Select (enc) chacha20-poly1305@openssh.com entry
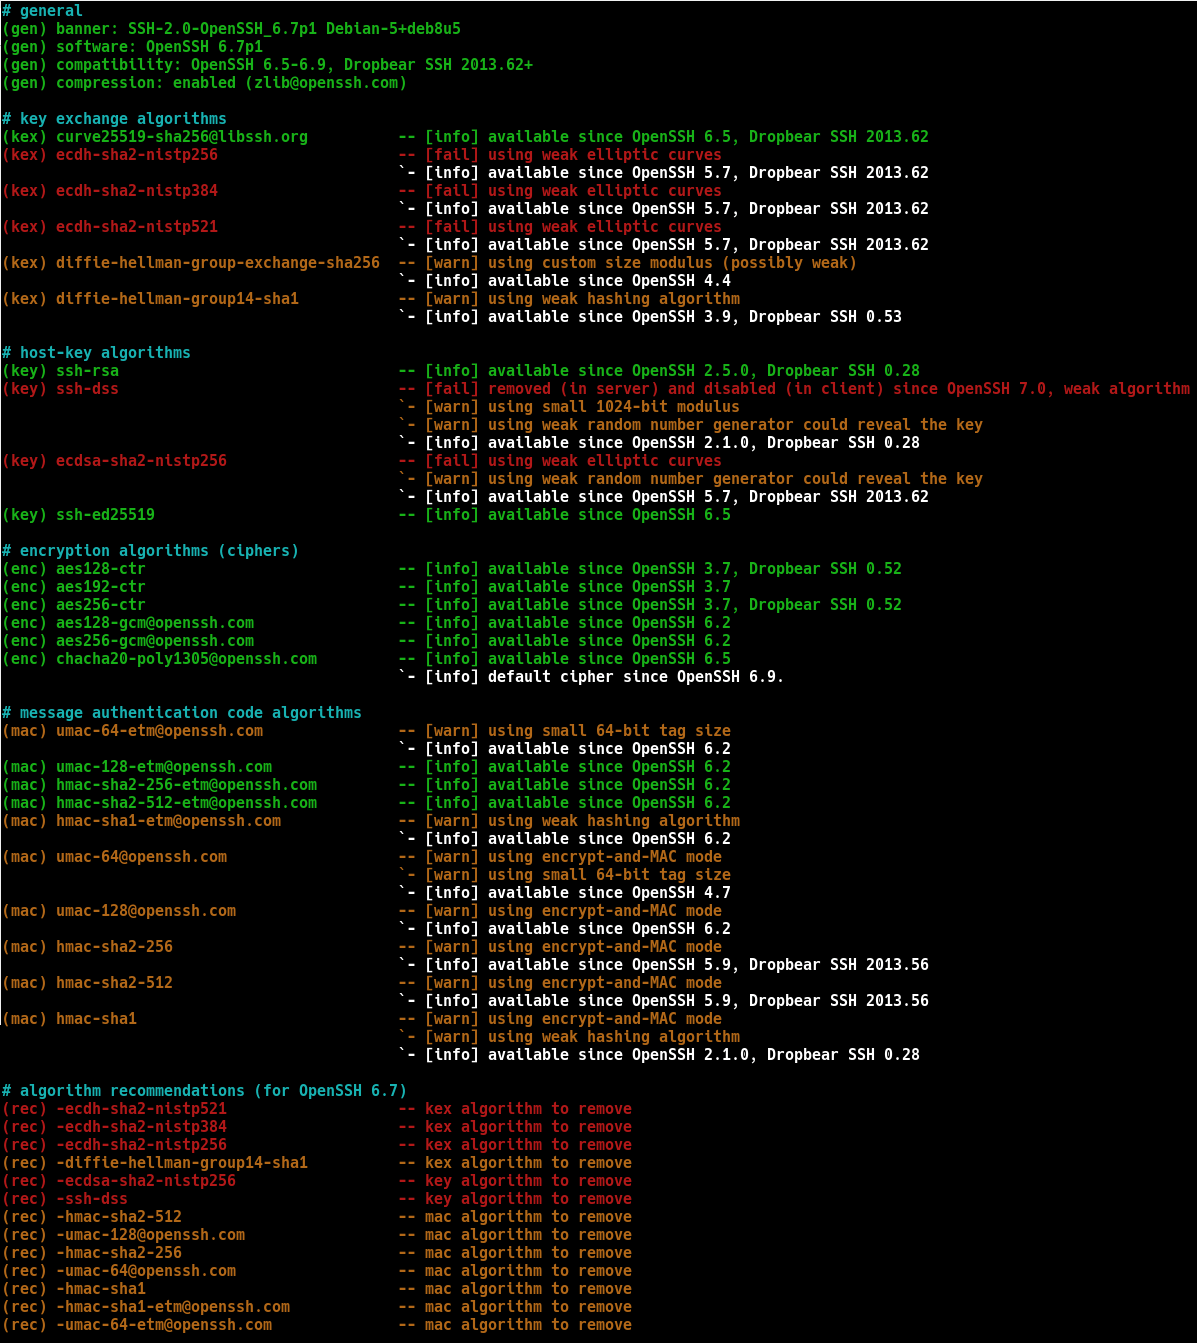 click(x=160, y=659)
